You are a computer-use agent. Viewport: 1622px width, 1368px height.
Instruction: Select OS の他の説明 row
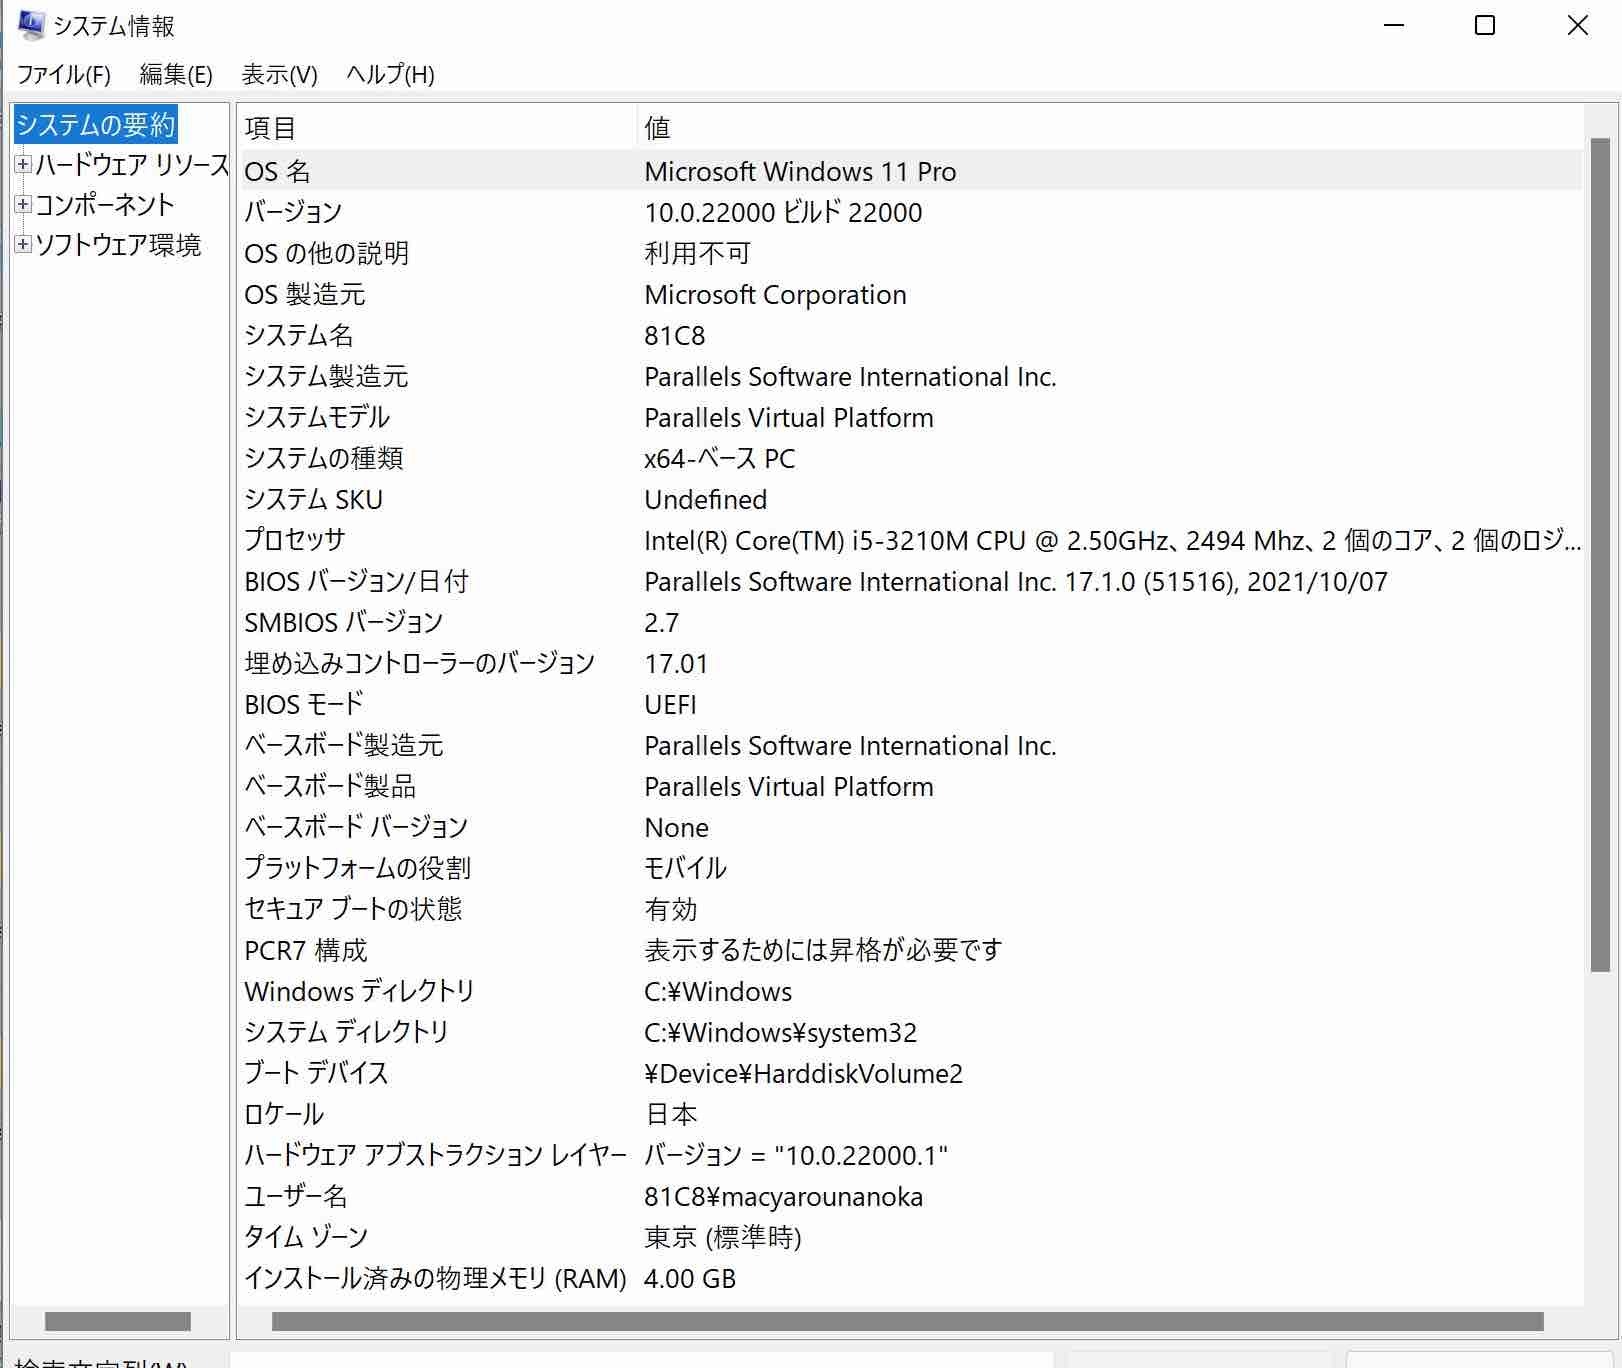911,253
